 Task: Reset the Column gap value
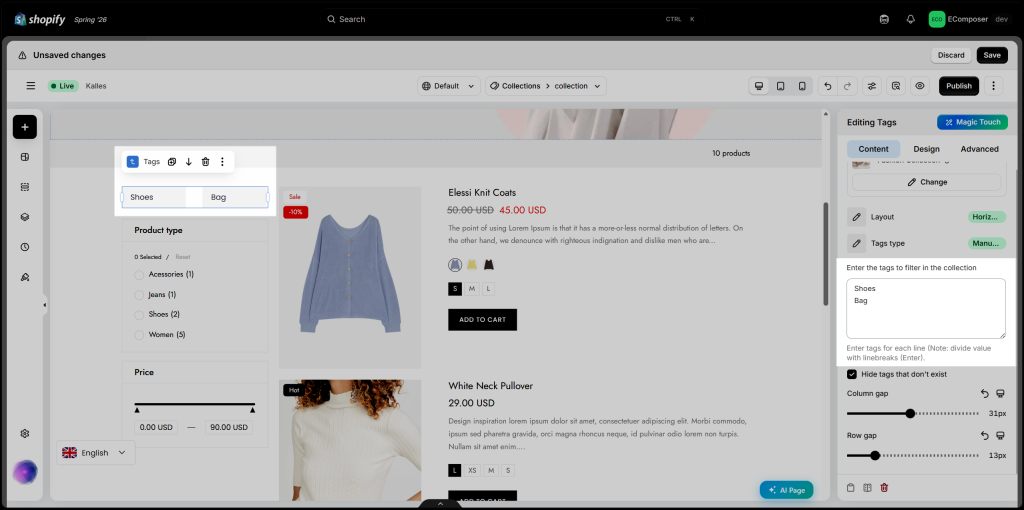[x=985, y=394]
